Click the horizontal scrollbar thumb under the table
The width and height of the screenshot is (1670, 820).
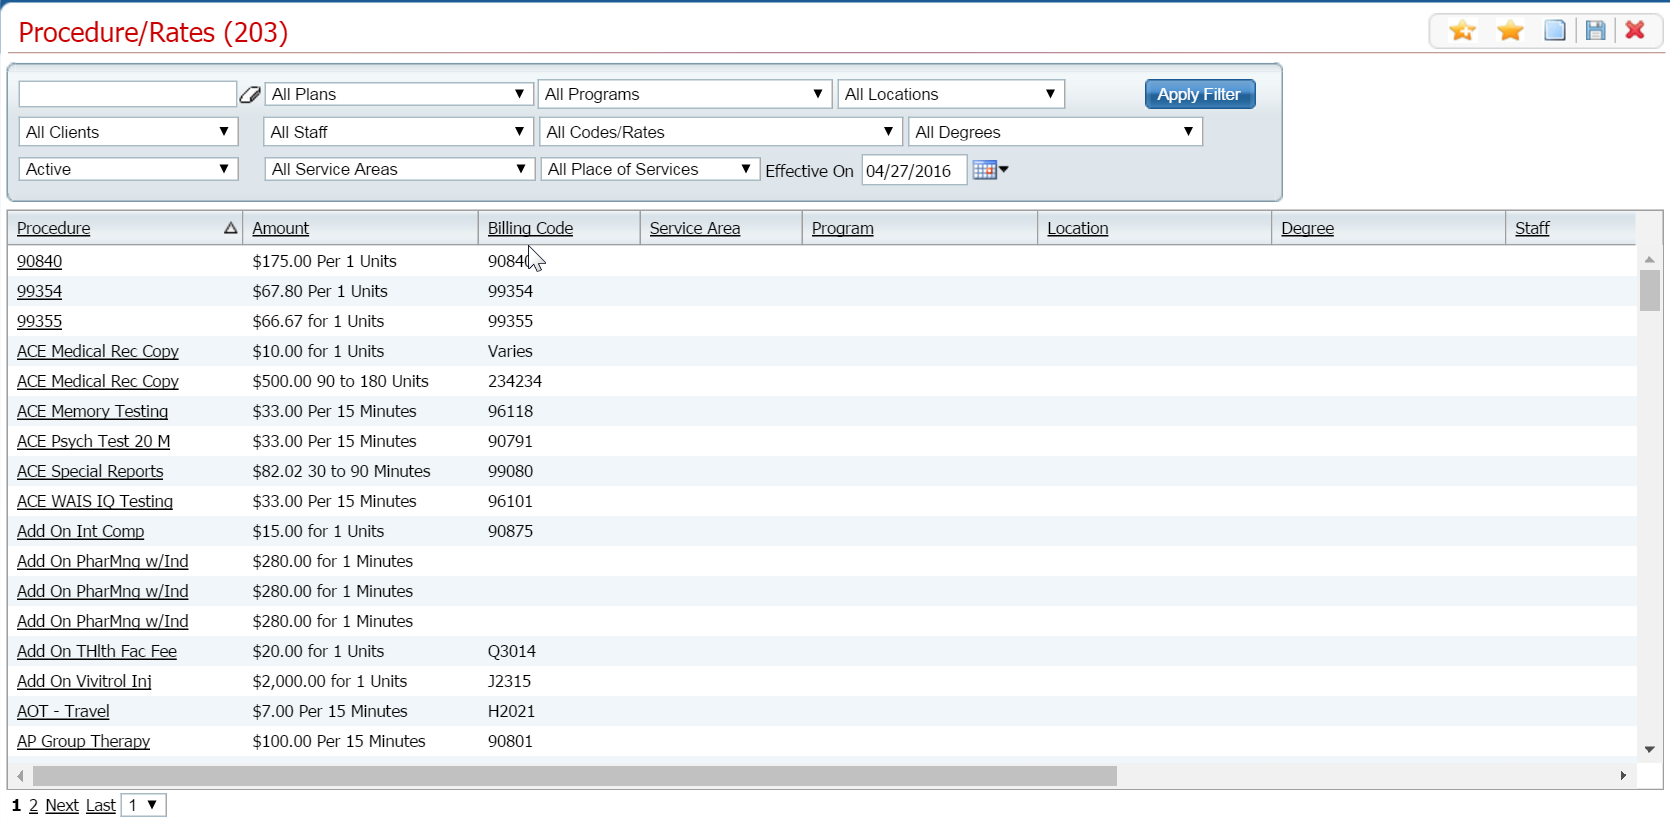[574, 776]
